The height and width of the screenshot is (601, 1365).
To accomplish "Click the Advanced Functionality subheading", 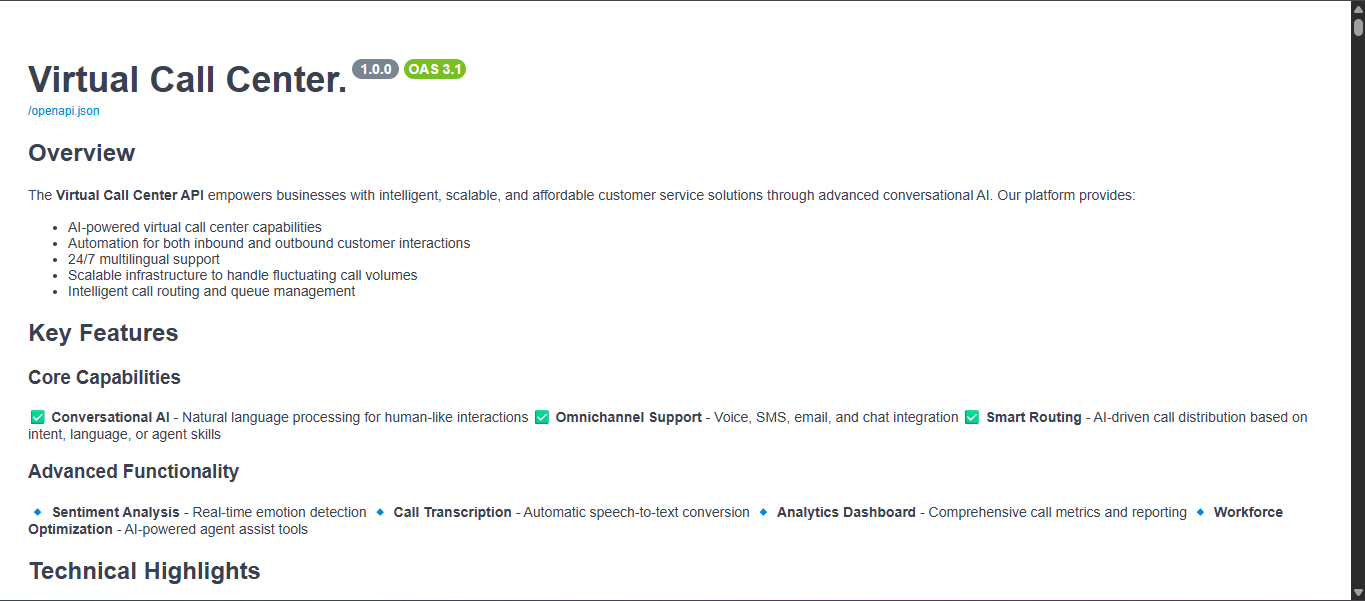I will pyautogui.click(x=134, y=471).
